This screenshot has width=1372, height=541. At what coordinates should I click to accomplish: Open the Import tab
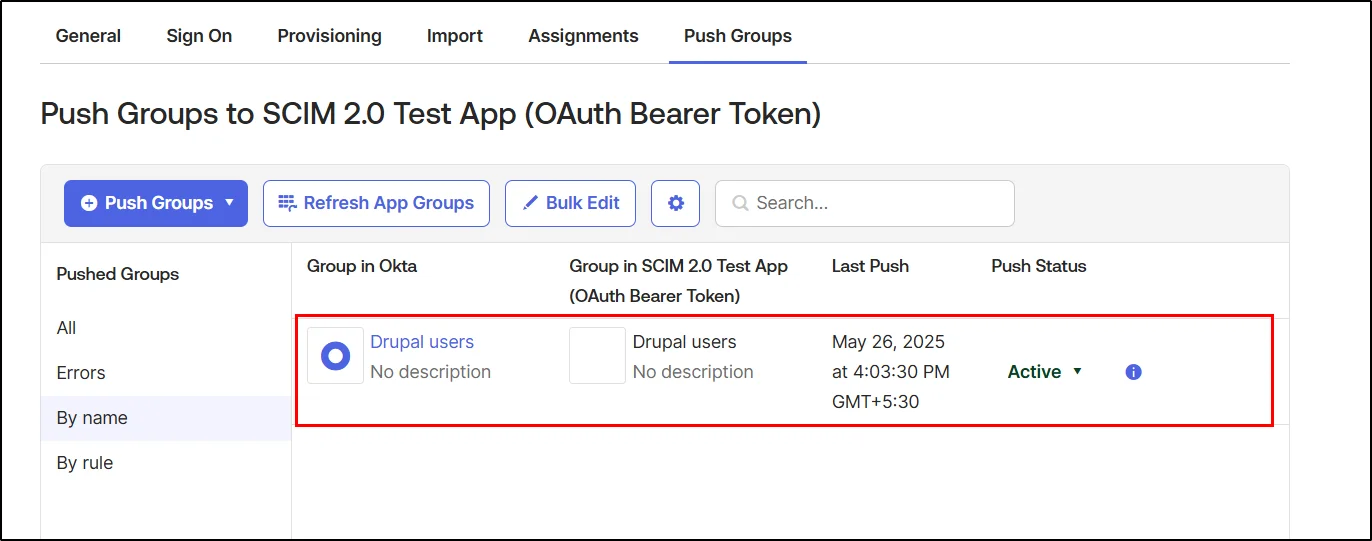455,36
